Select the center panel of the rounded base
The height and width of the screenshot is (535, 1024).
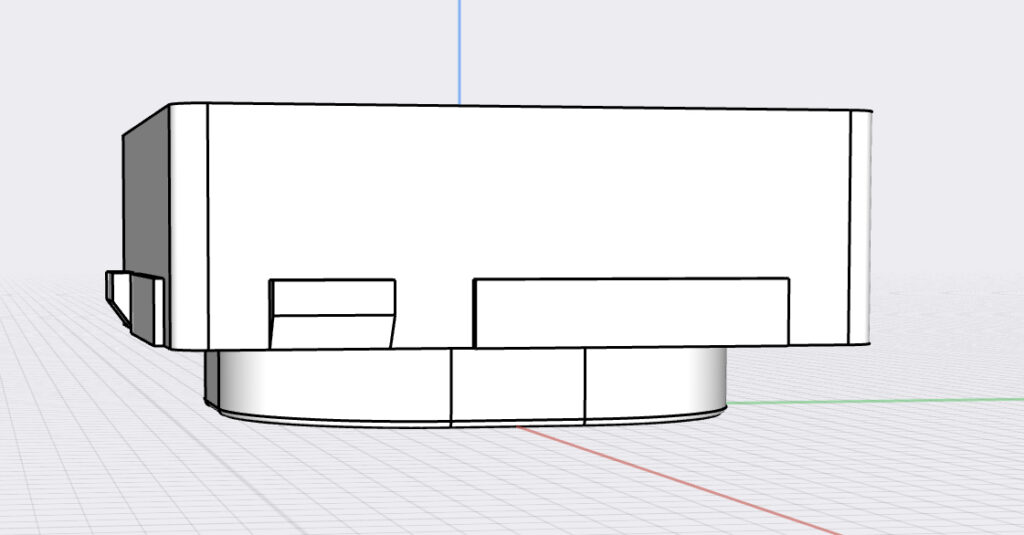(518, 386)
